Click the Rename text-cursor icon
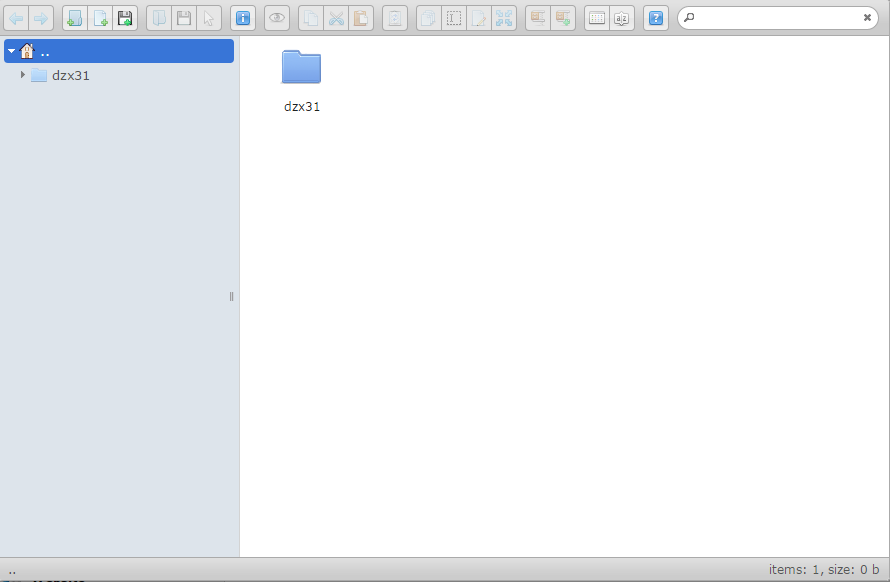The image size is (890, 582). point(454,18)
